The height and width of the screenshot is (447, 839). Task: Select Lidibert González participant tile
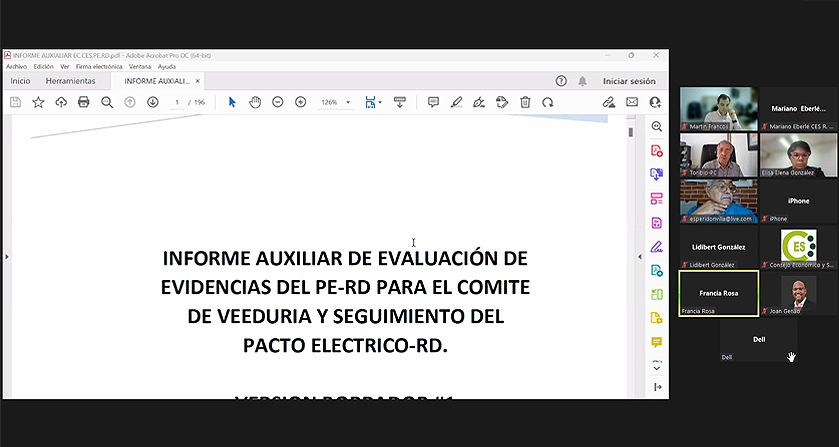719,247
